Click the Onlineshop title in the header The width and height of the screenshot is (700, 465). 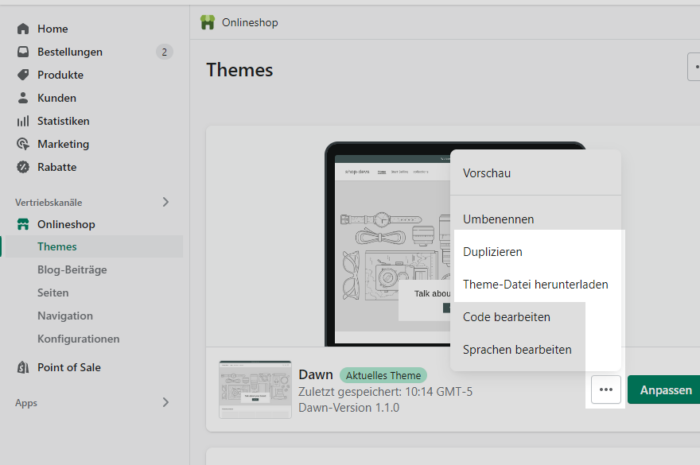pyautogui.click(x=250, y=22)
